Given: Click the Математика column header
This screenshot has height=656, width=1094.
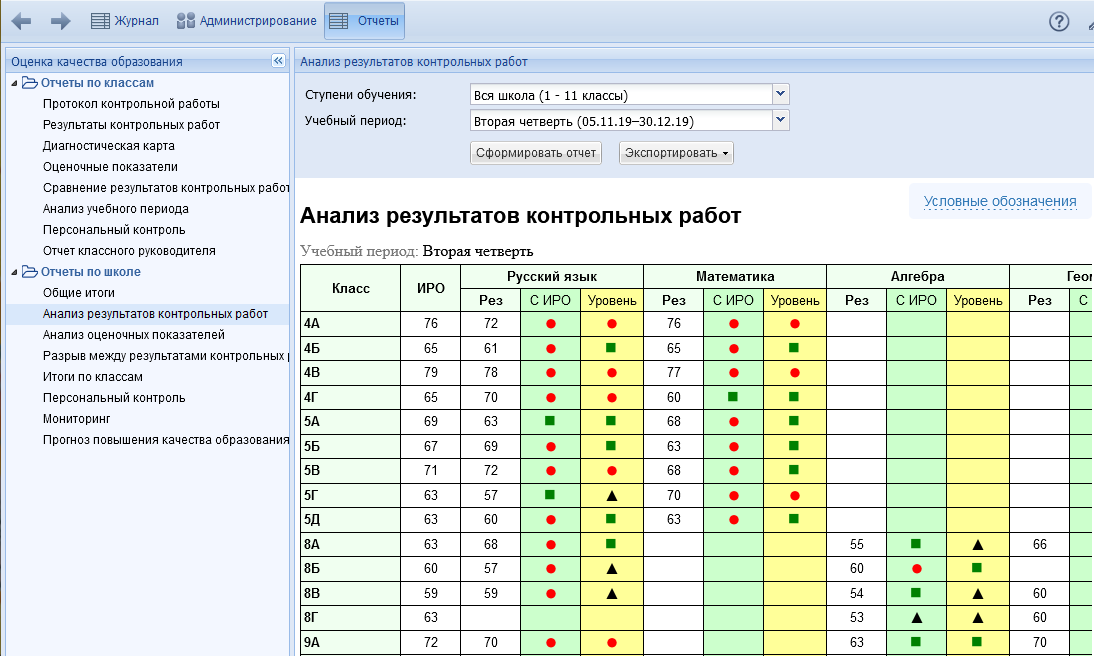Looking at the screenshot, I should pyautogui.click(x=735, y=276).
